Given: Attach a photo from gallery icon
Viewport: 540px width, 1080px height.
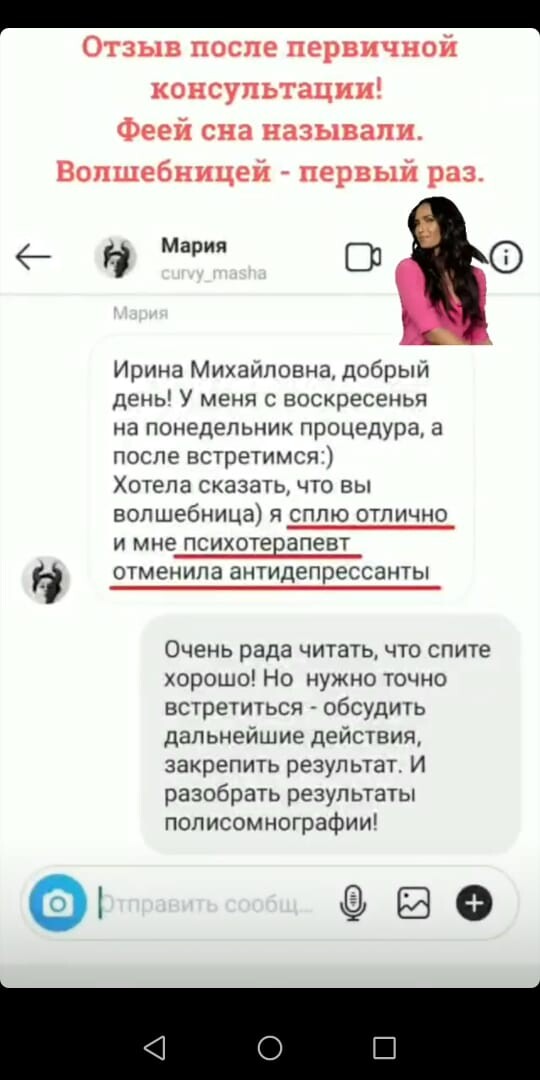Looking at the screenshot, I should [413, 903].
